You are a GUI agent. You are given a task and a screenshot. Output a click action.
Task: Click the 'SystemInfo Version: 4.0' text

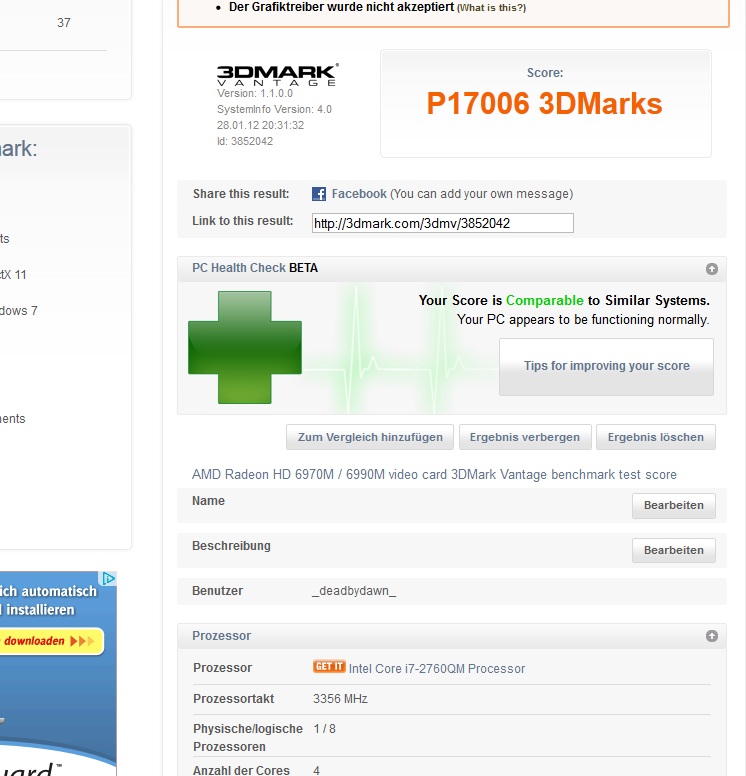(274, 109)
